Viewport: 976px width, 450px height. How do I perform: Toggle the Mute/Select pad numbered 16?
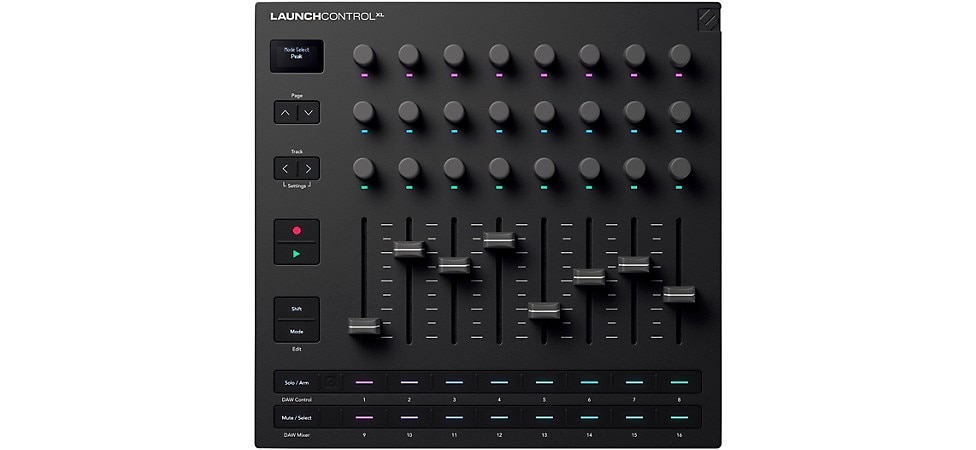tap(679, 417)
